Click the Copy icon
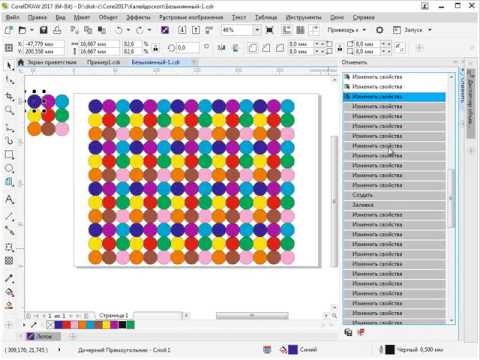 (88, 30)
